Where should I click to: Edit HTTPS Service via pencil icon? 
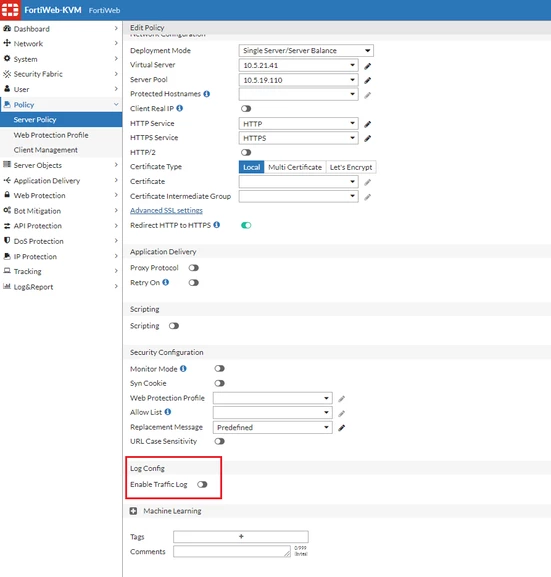coord(367,138)
